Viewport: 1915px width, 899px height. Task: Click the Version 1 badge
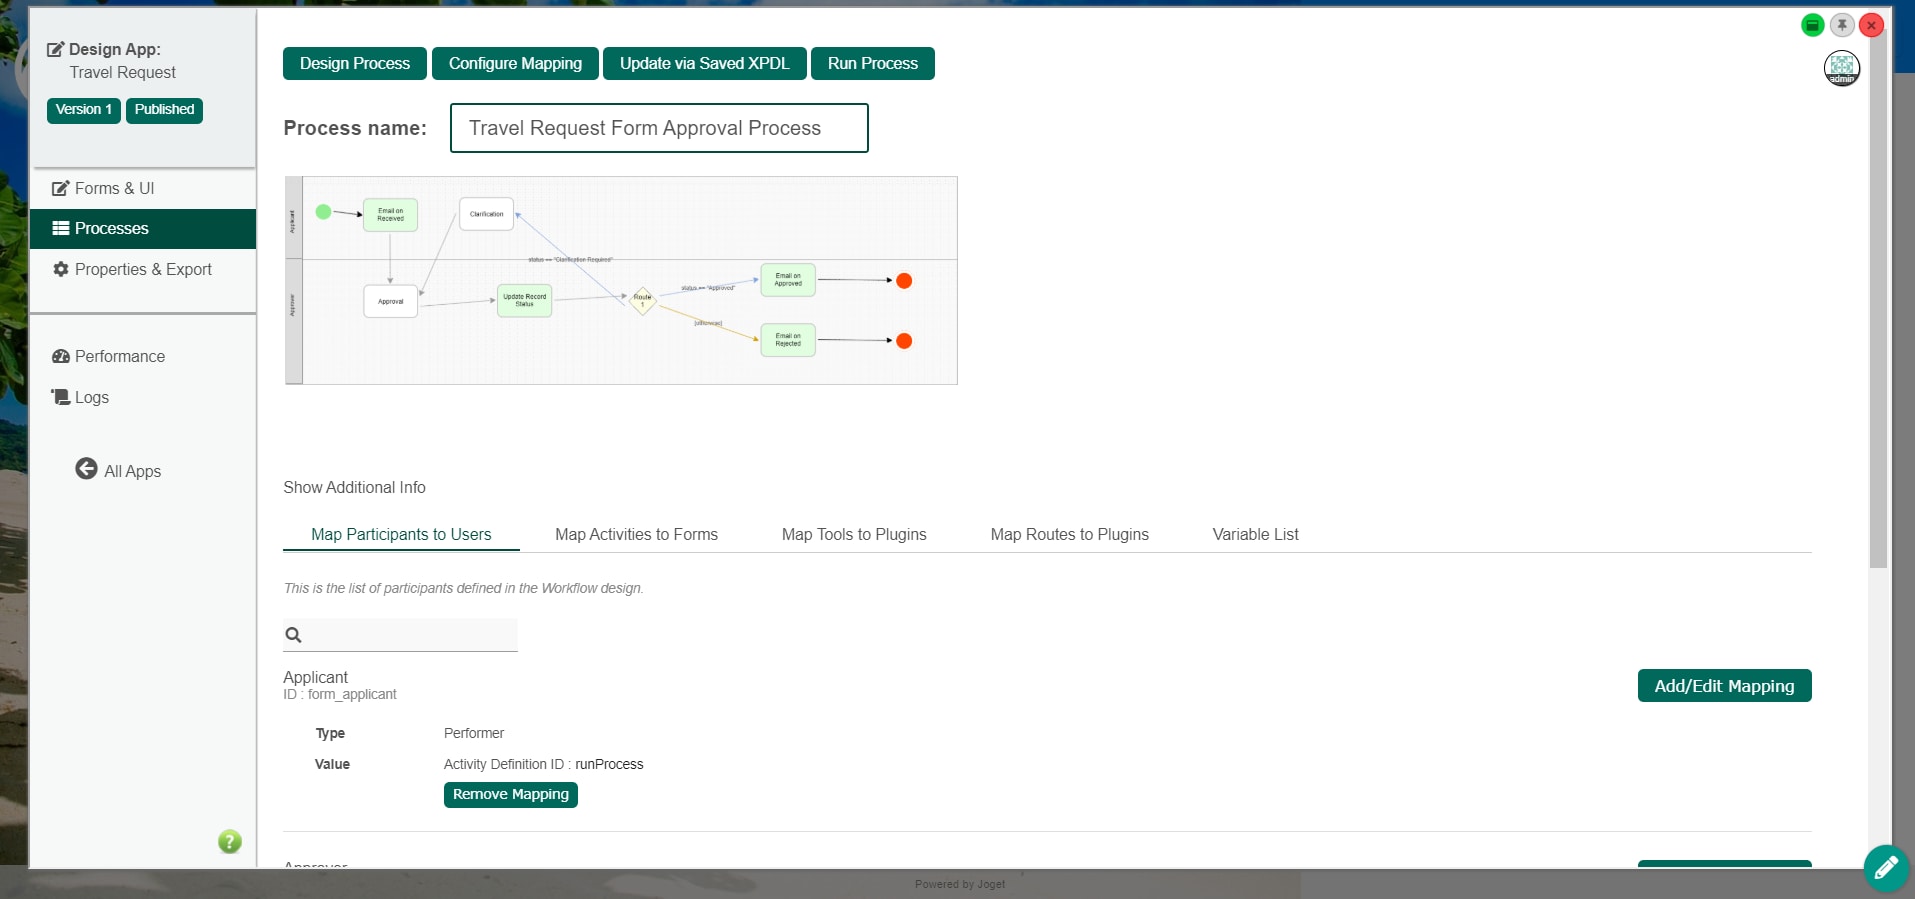point(84,110)
